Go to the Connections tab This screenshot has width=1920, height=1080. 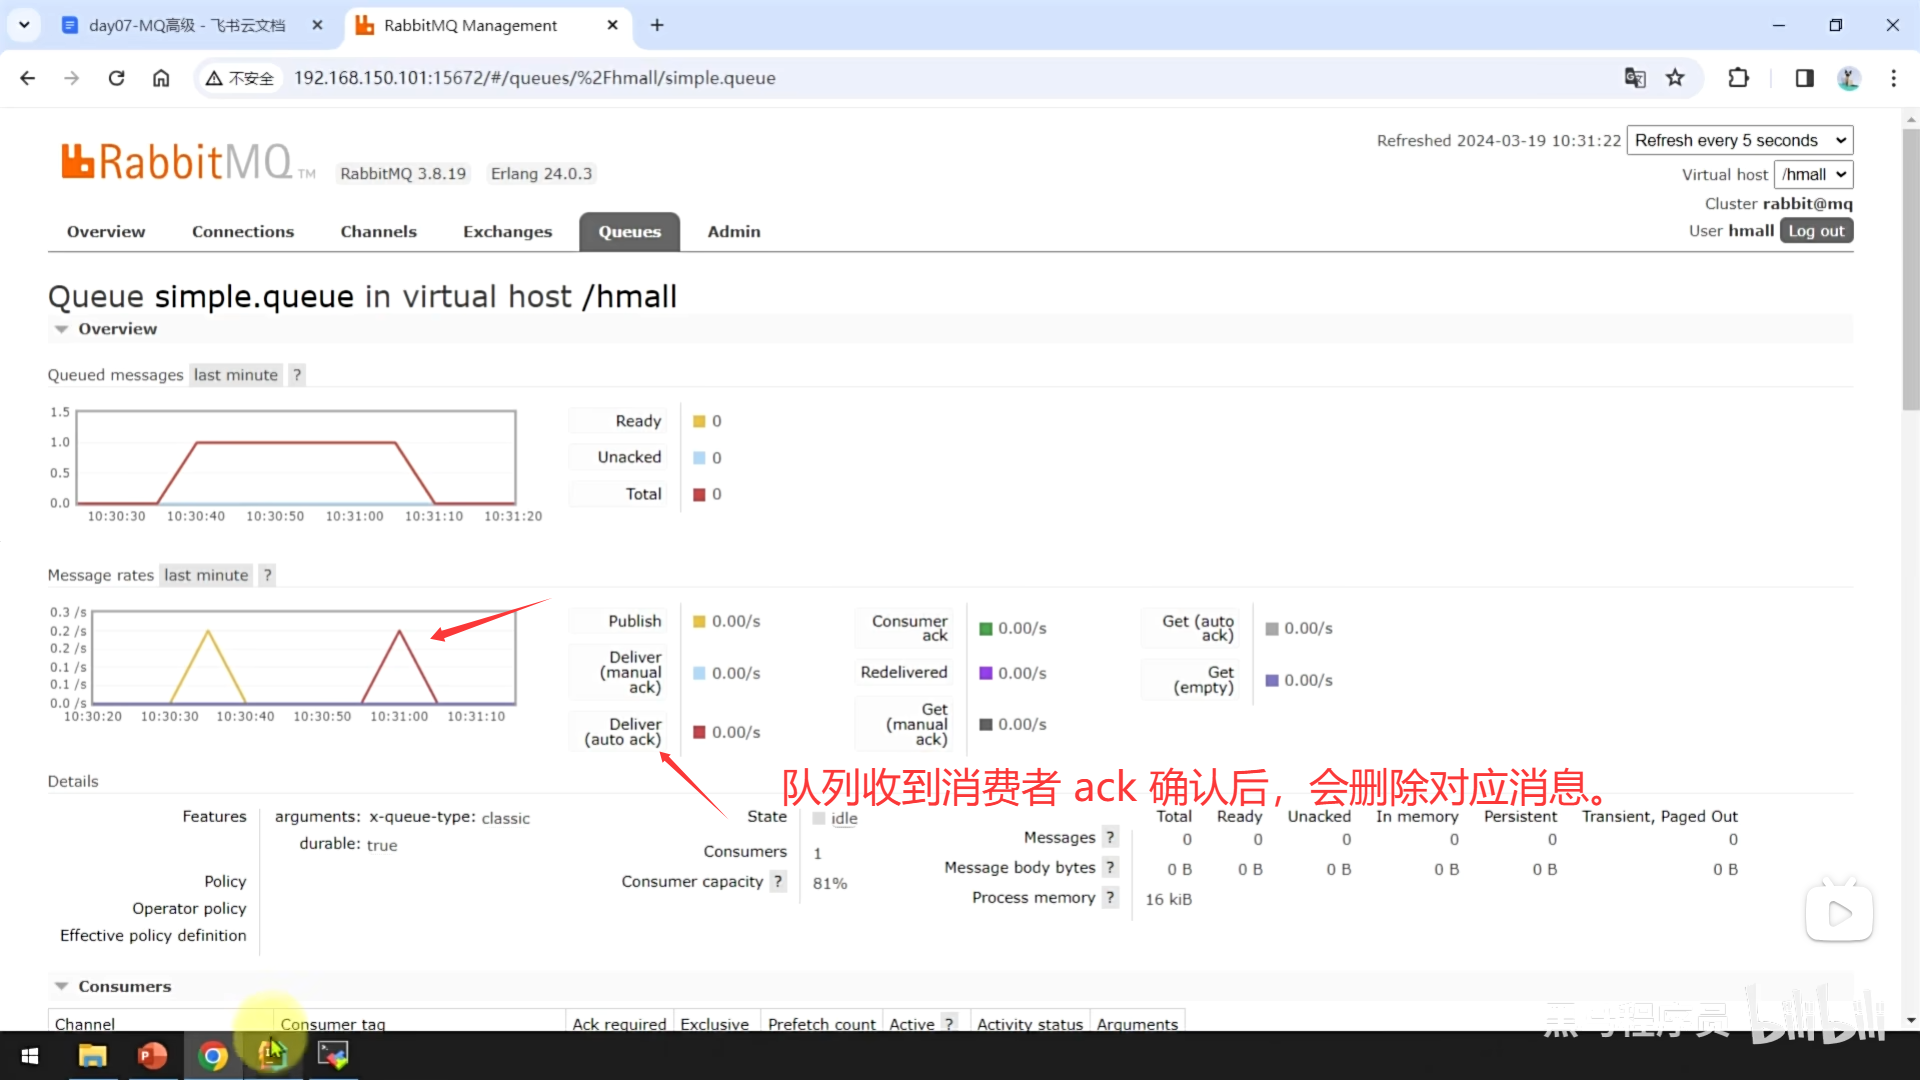[x=243, y=231]
